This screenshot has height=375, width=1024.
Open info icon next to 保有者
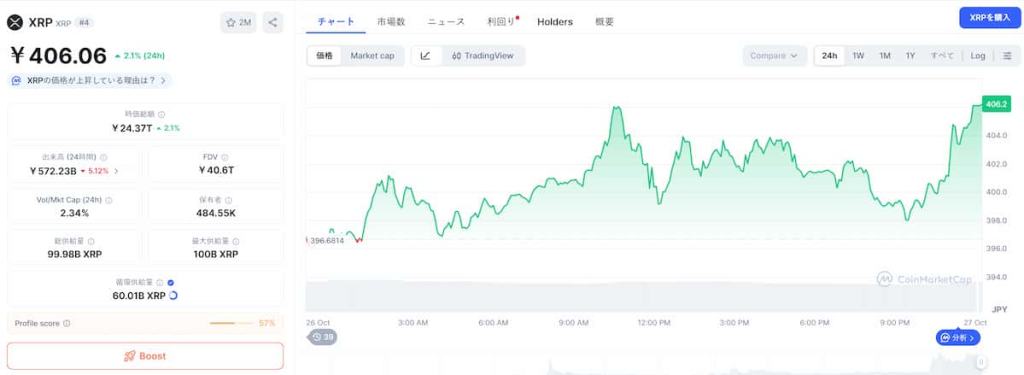(x=229, y=200)
